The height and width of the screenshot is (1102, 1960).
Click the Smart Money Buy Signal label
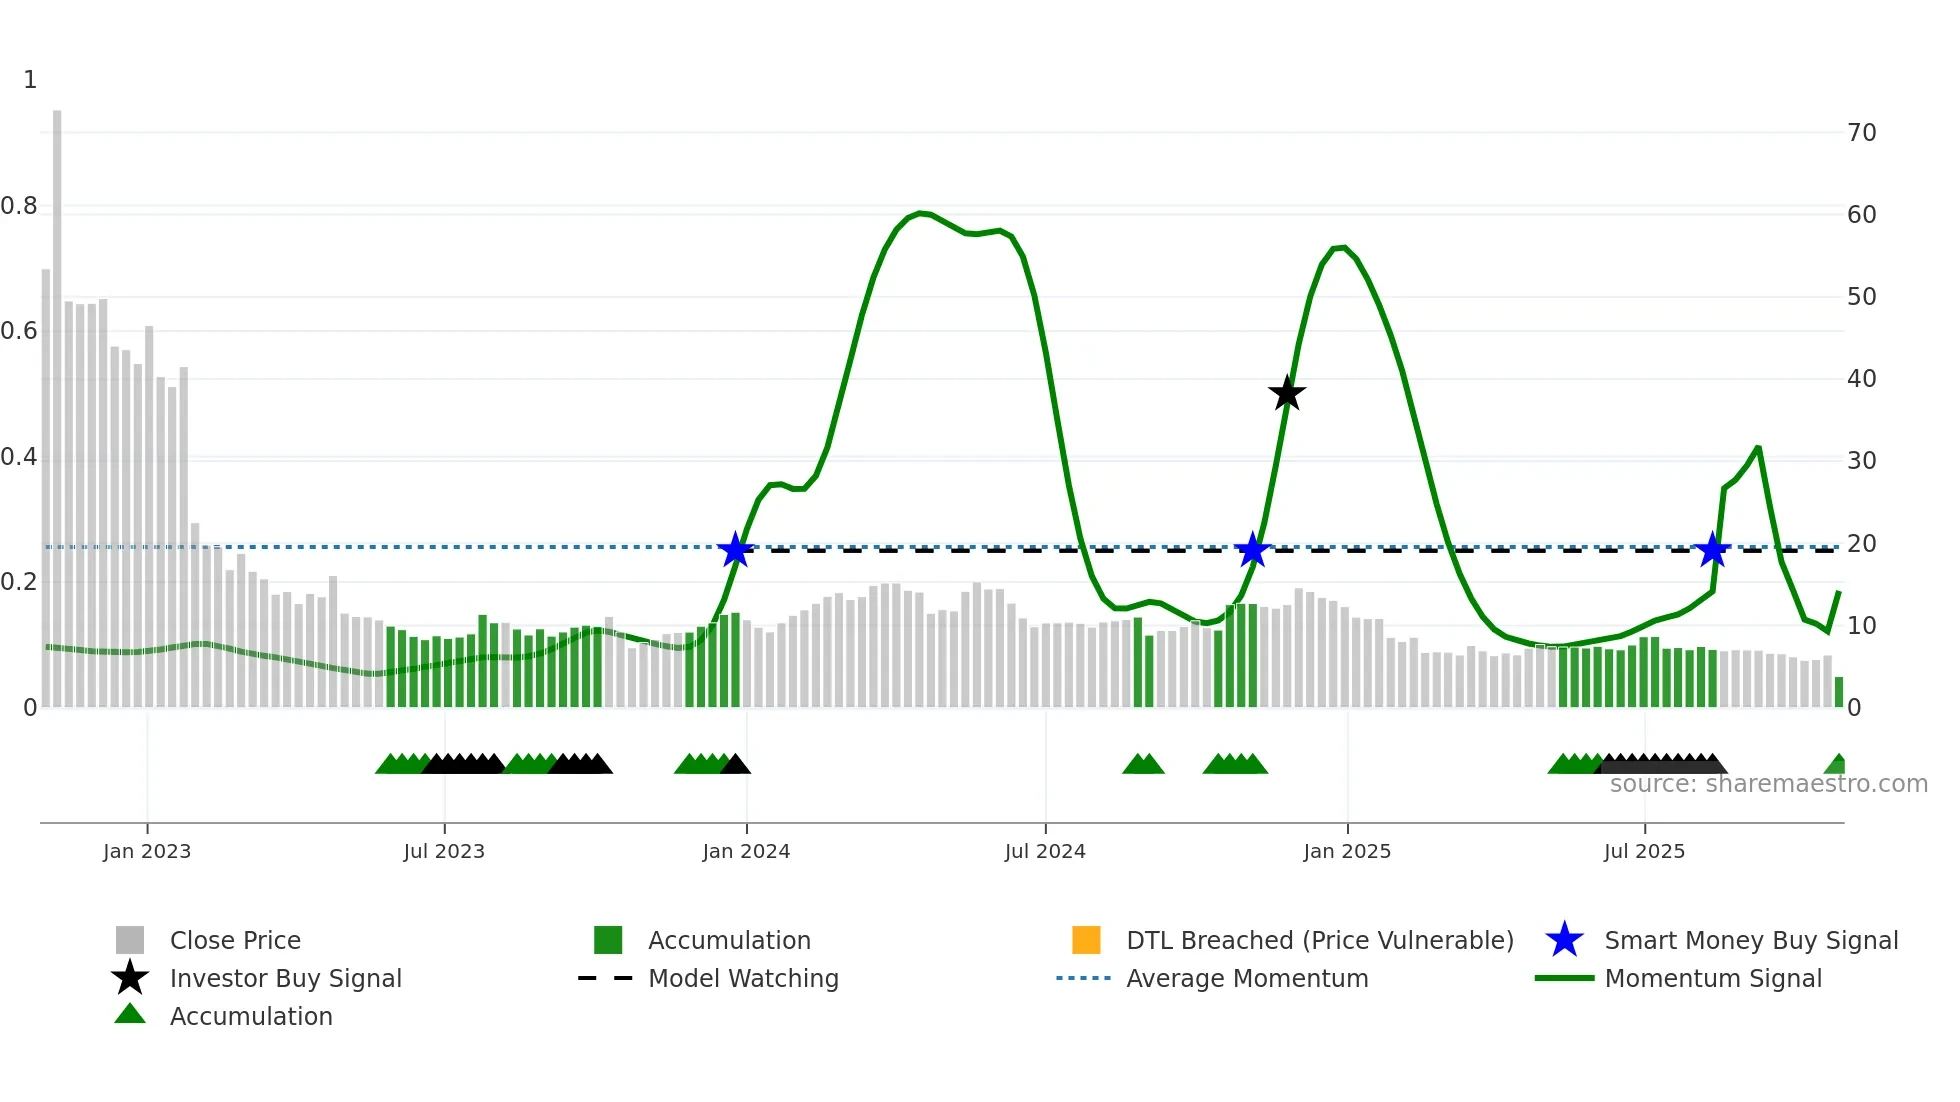1751,940
